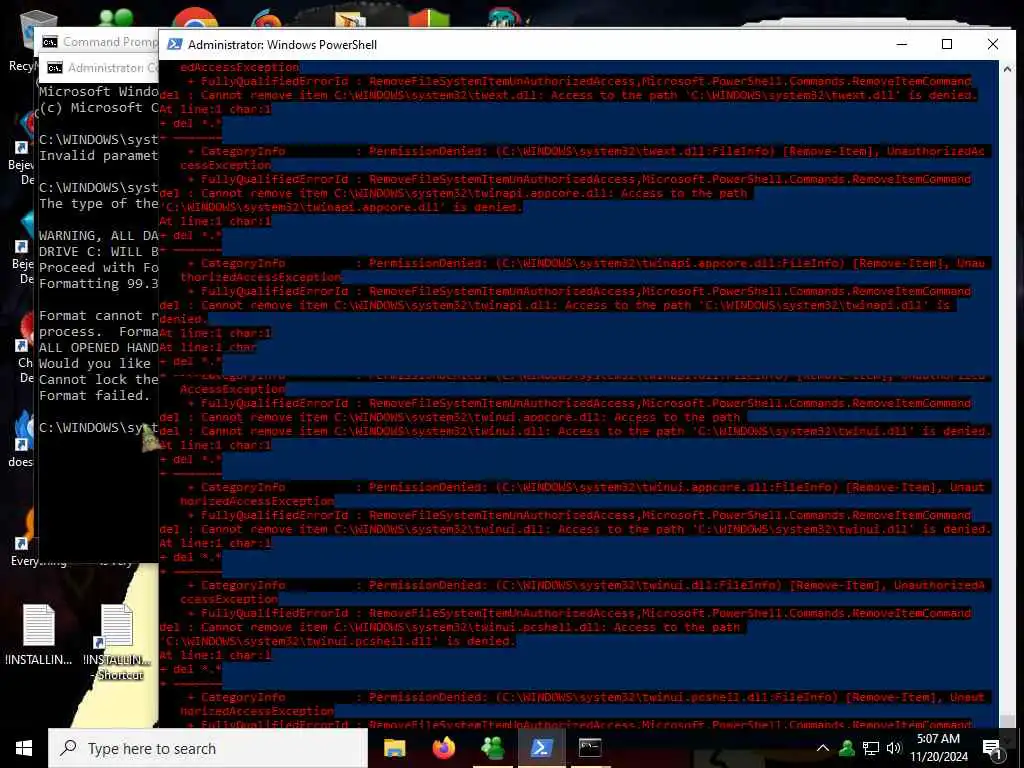This screenshot has height=768, width=1024.
Task: Click the Command Prompt window title icon
Action: click(x=50, y=42)
